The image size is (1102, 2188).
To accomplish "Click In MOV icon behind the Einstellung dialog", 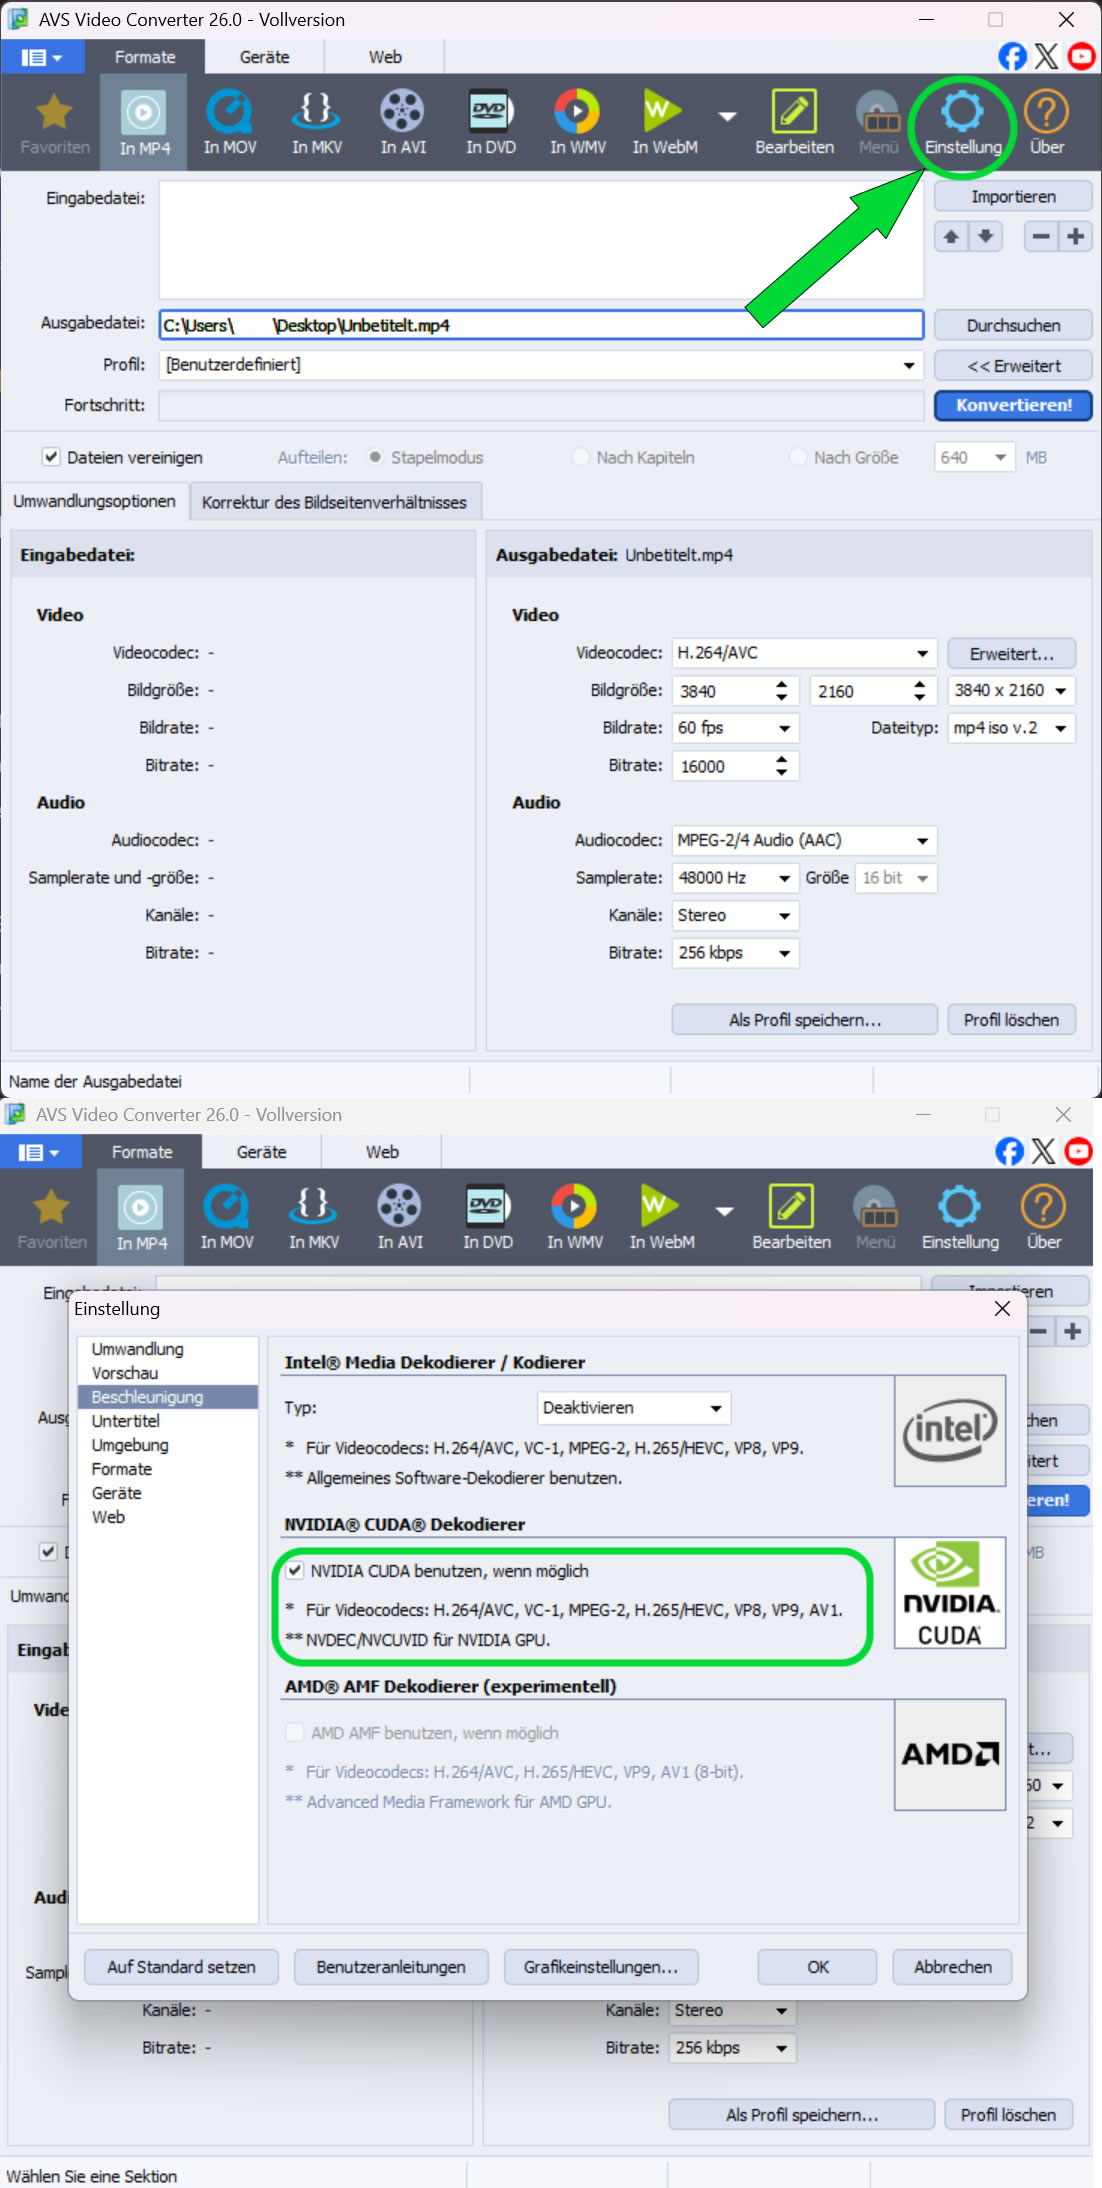I will click(x=227, y=1218).
